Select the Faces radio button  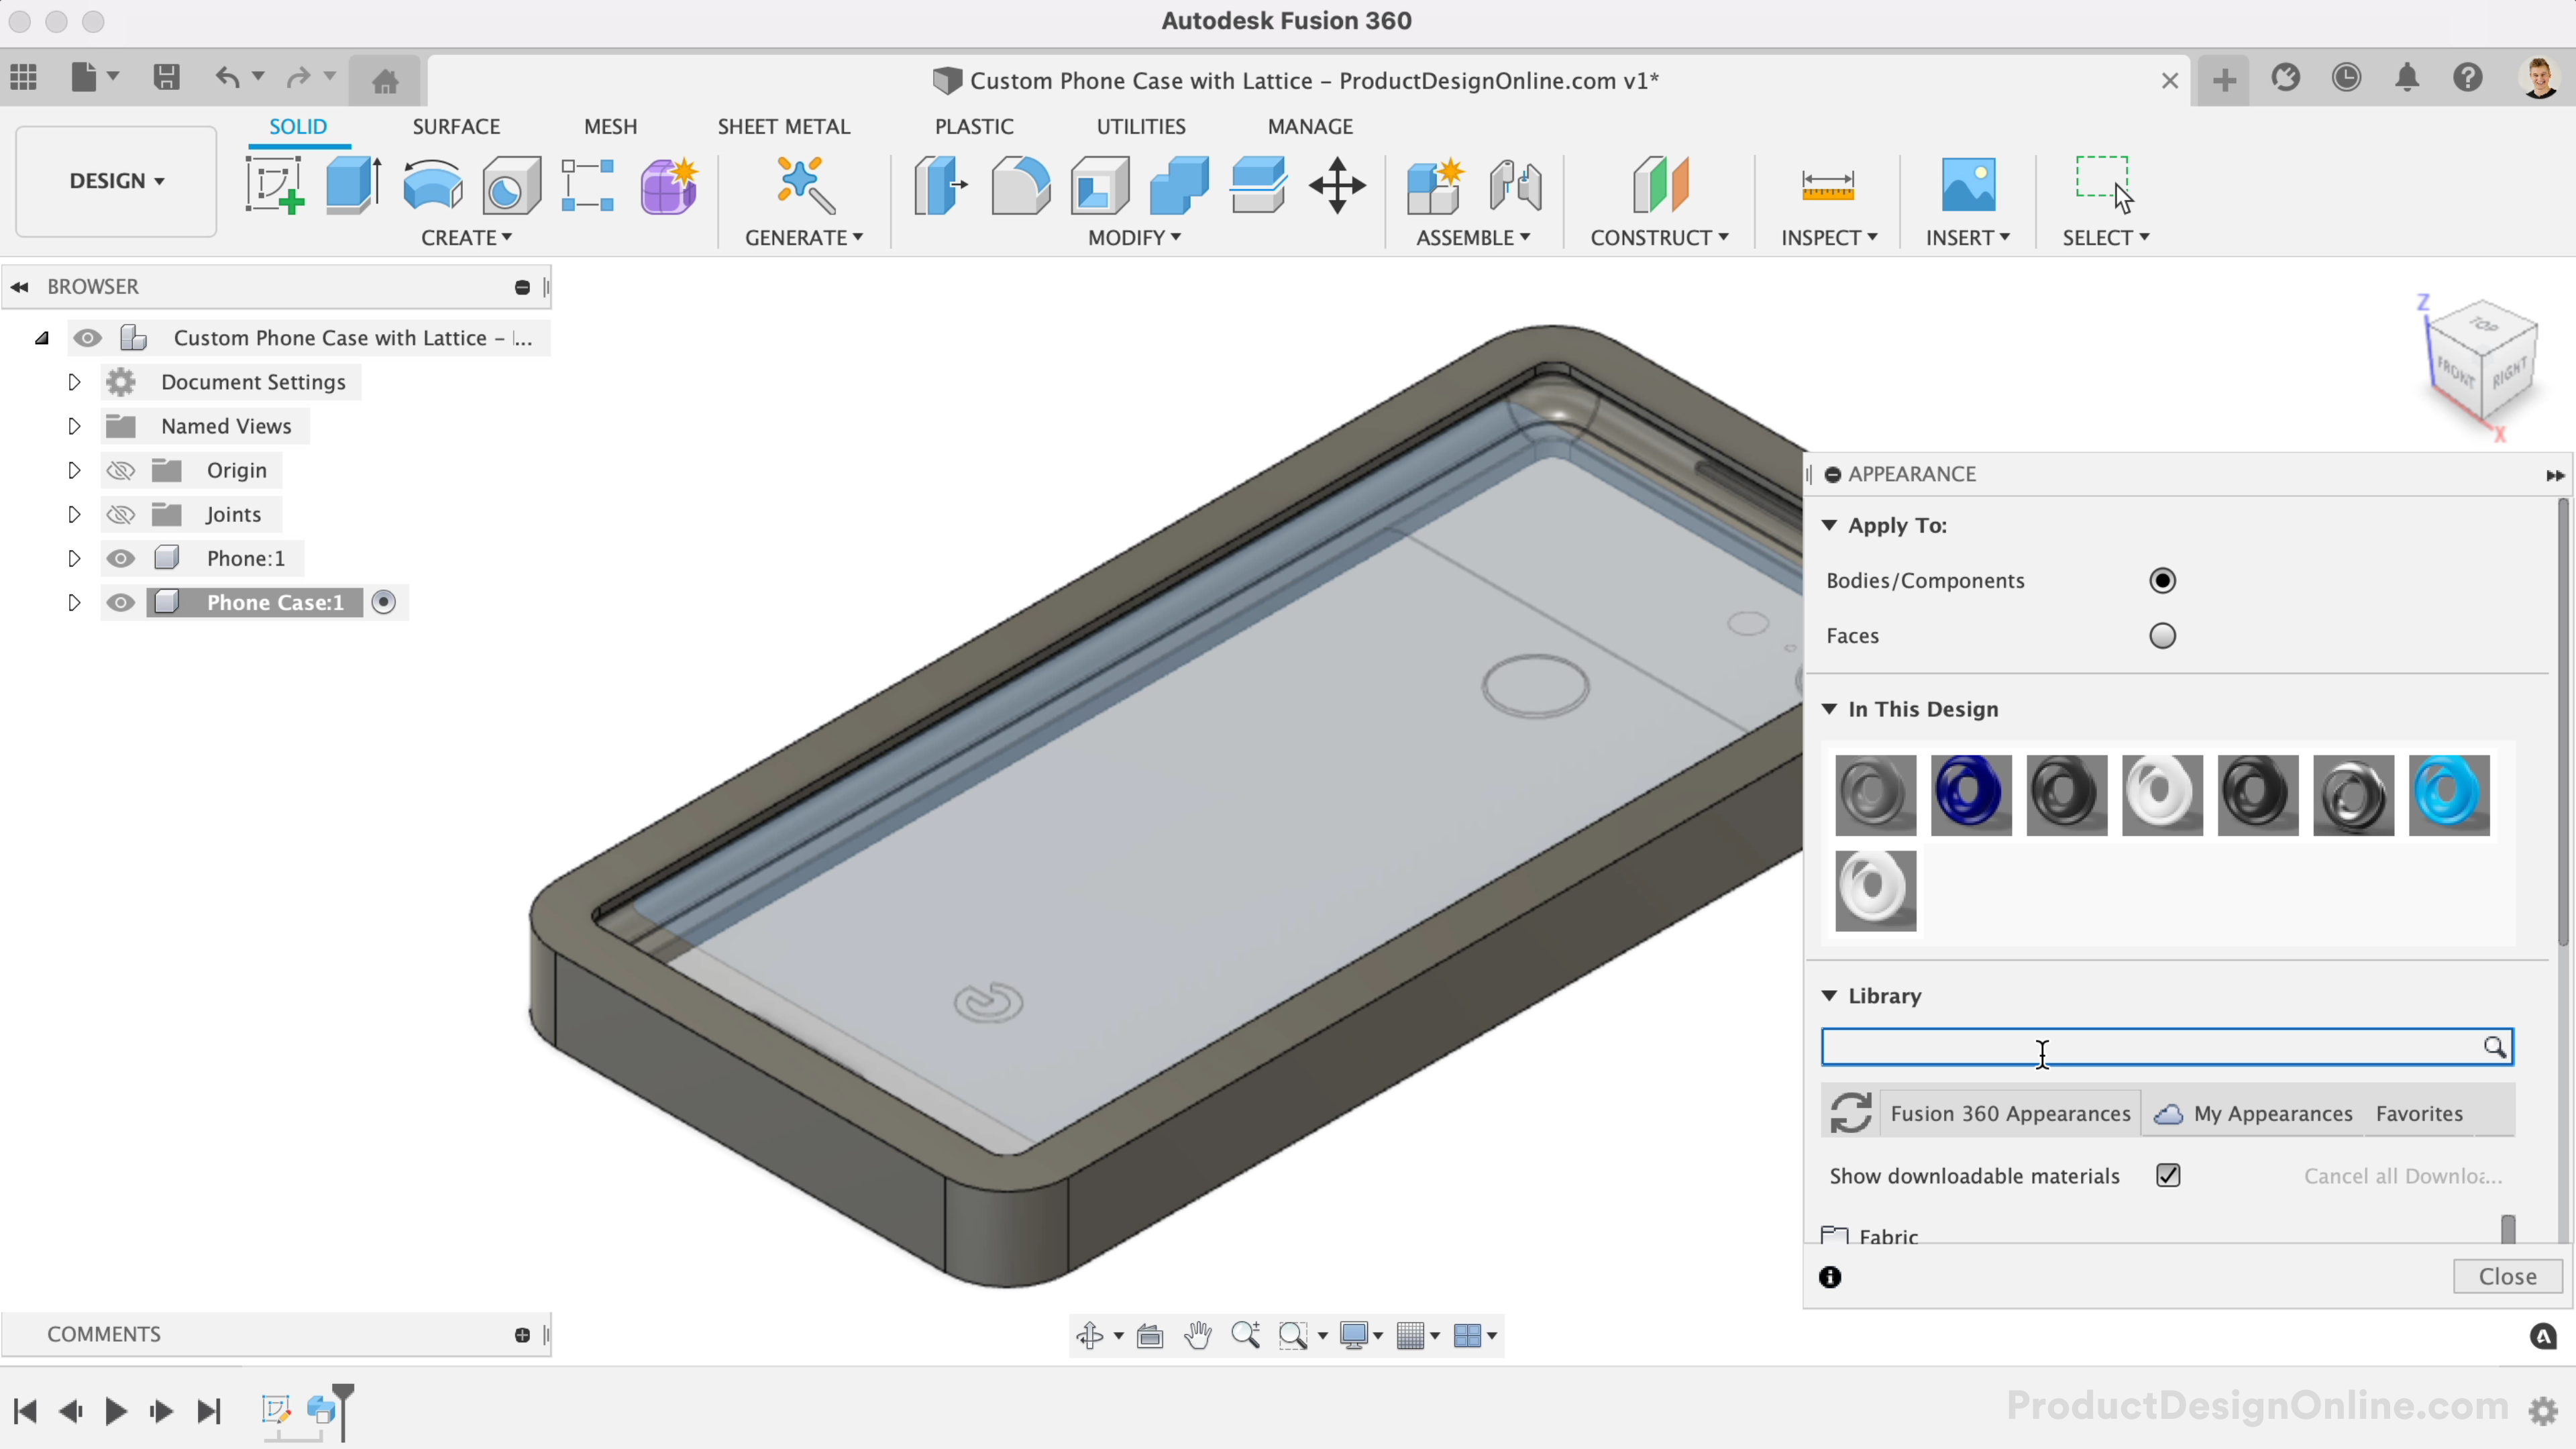tap(2162, 636)
